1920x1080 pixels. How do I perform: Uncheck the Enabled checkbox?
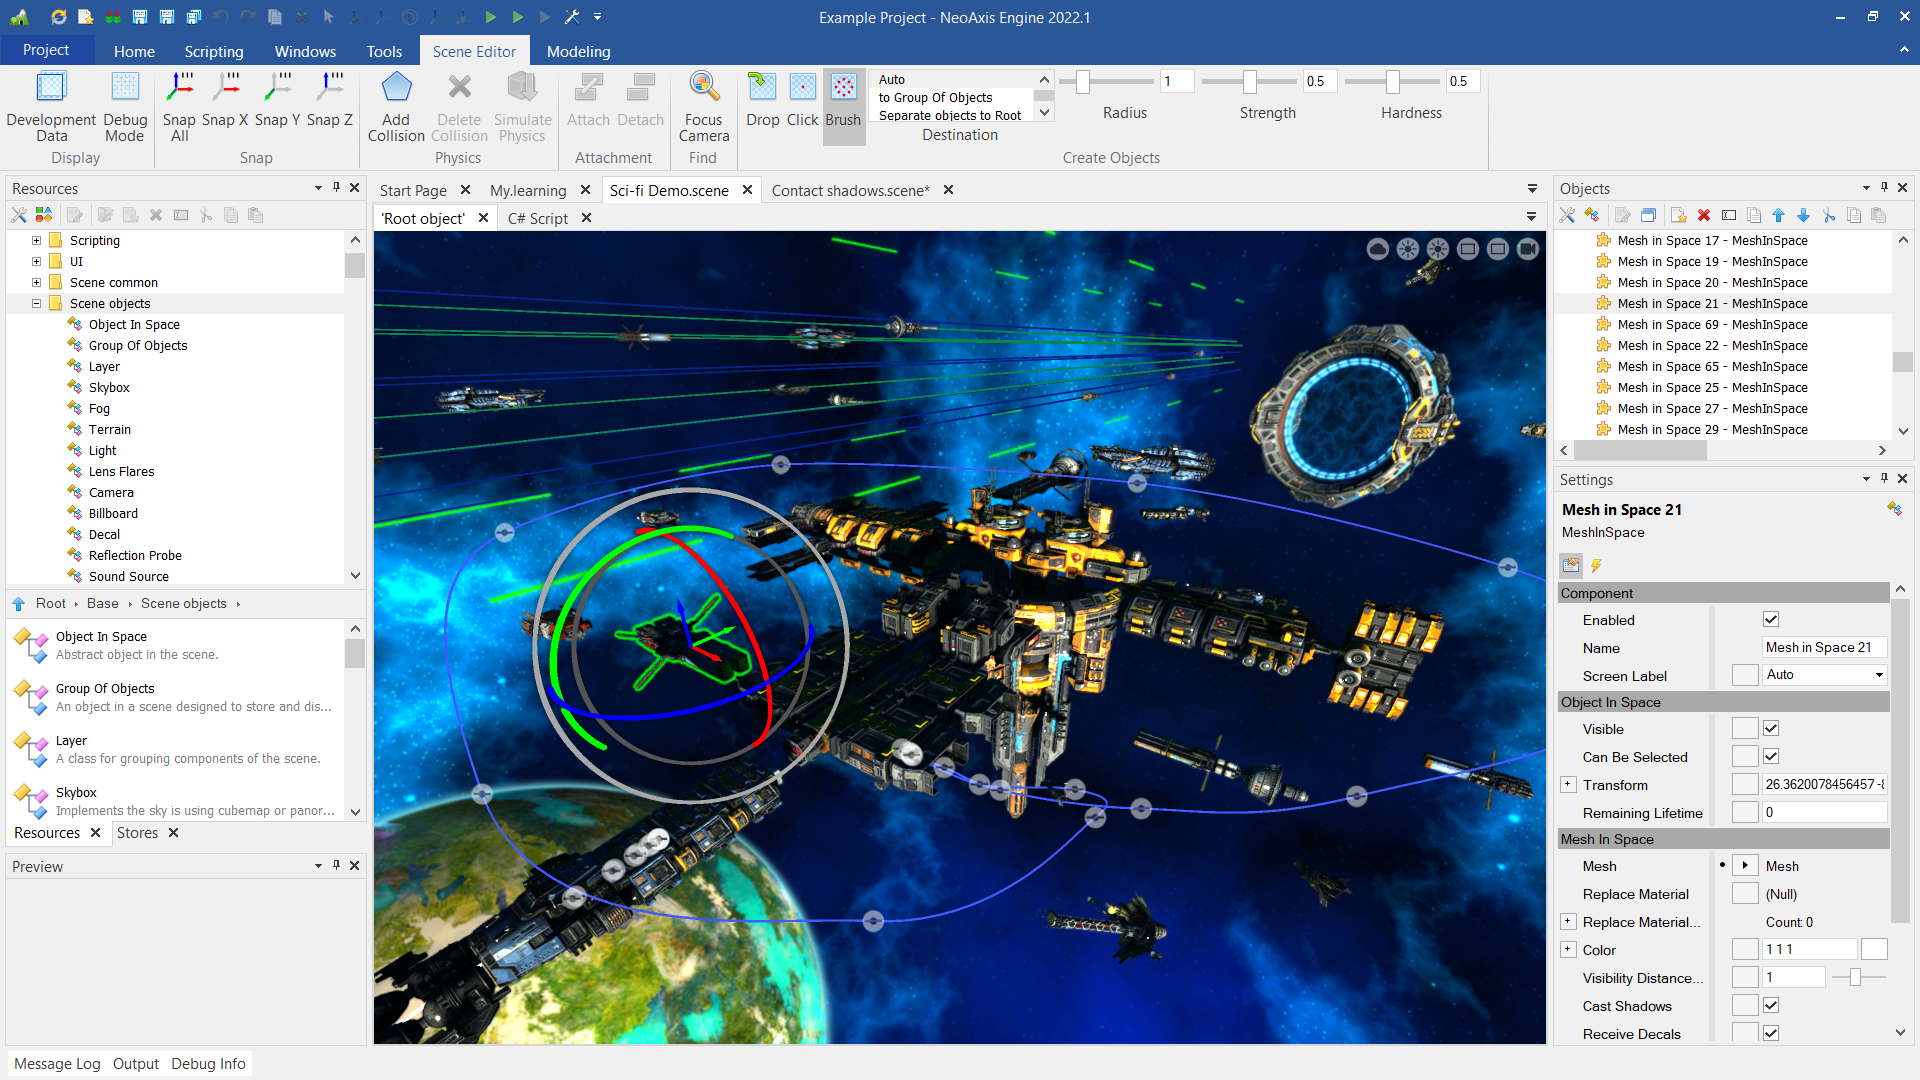1771,620
